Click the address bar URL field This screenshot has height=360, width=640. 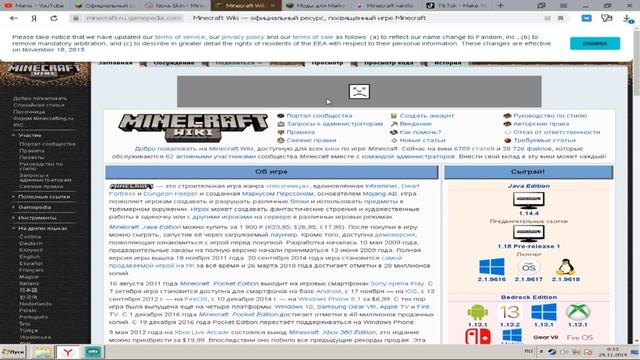(x=133, y=18)
